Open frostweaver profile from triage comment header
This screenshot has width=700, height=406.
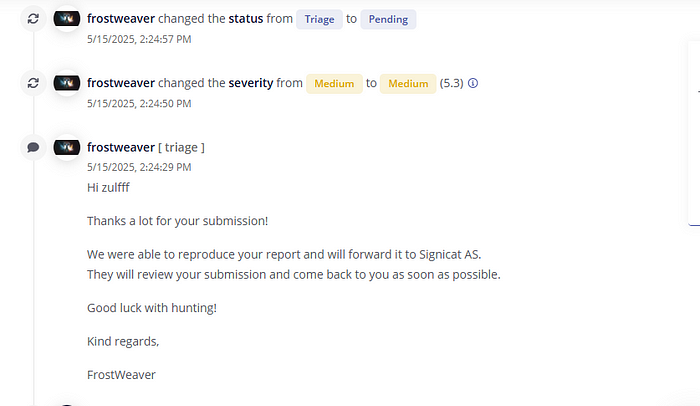[x=121, y=147]
